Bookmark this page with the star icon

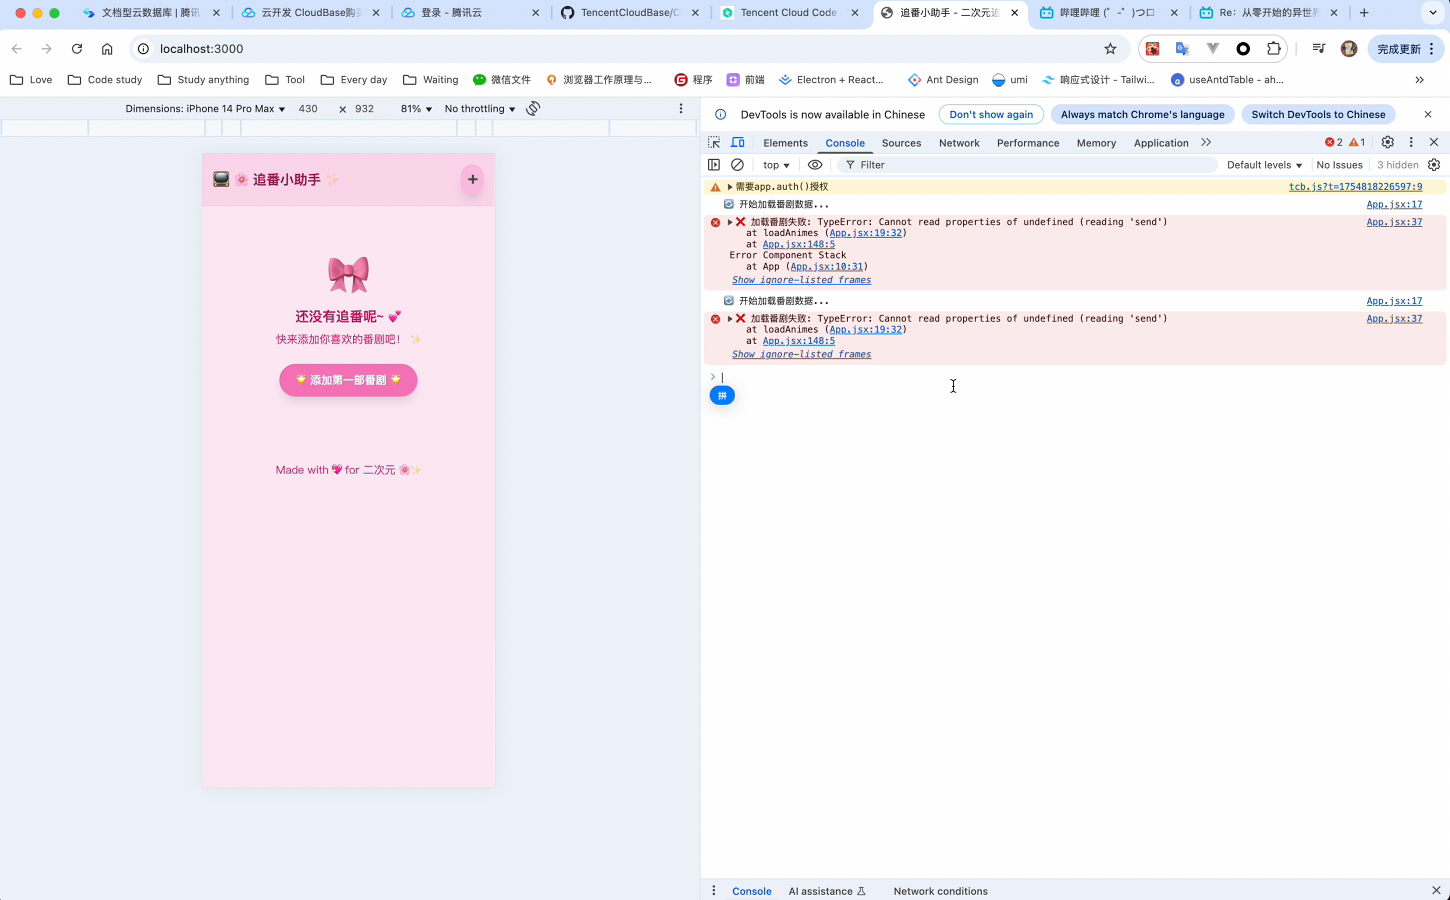click(1110, 49)
